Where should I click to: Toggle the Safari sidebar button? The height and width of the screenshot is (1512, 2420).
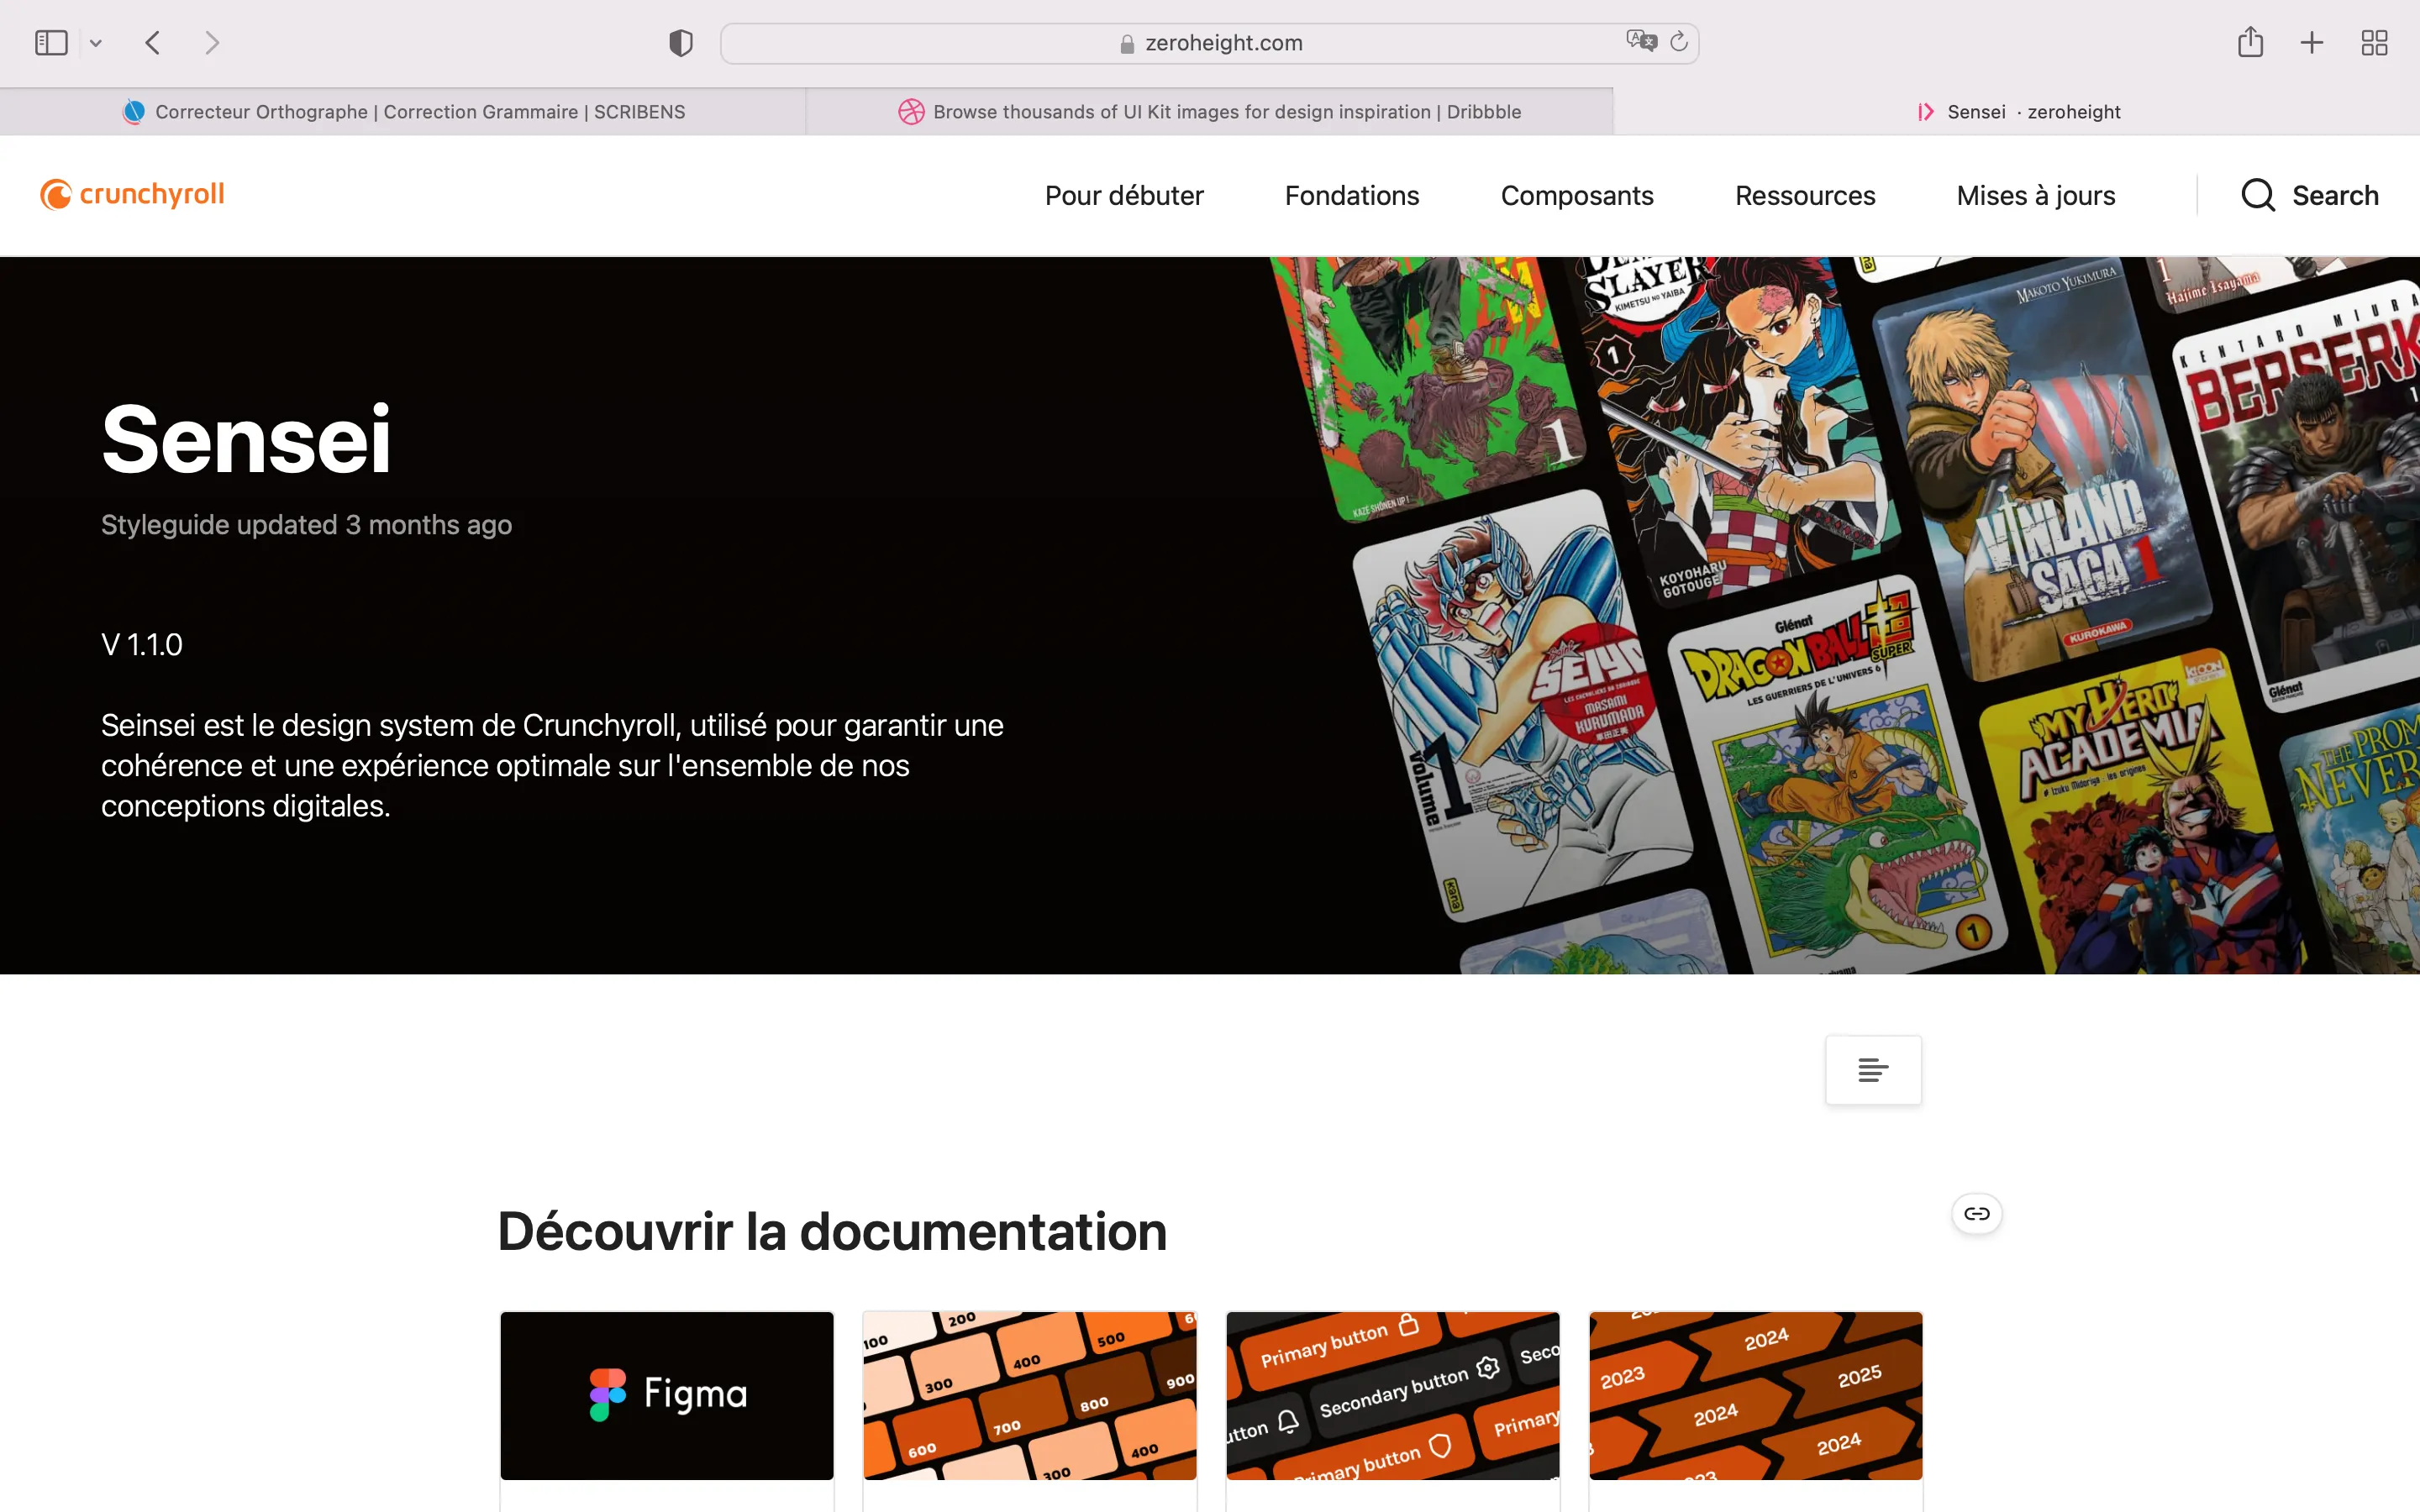point(51,43)
